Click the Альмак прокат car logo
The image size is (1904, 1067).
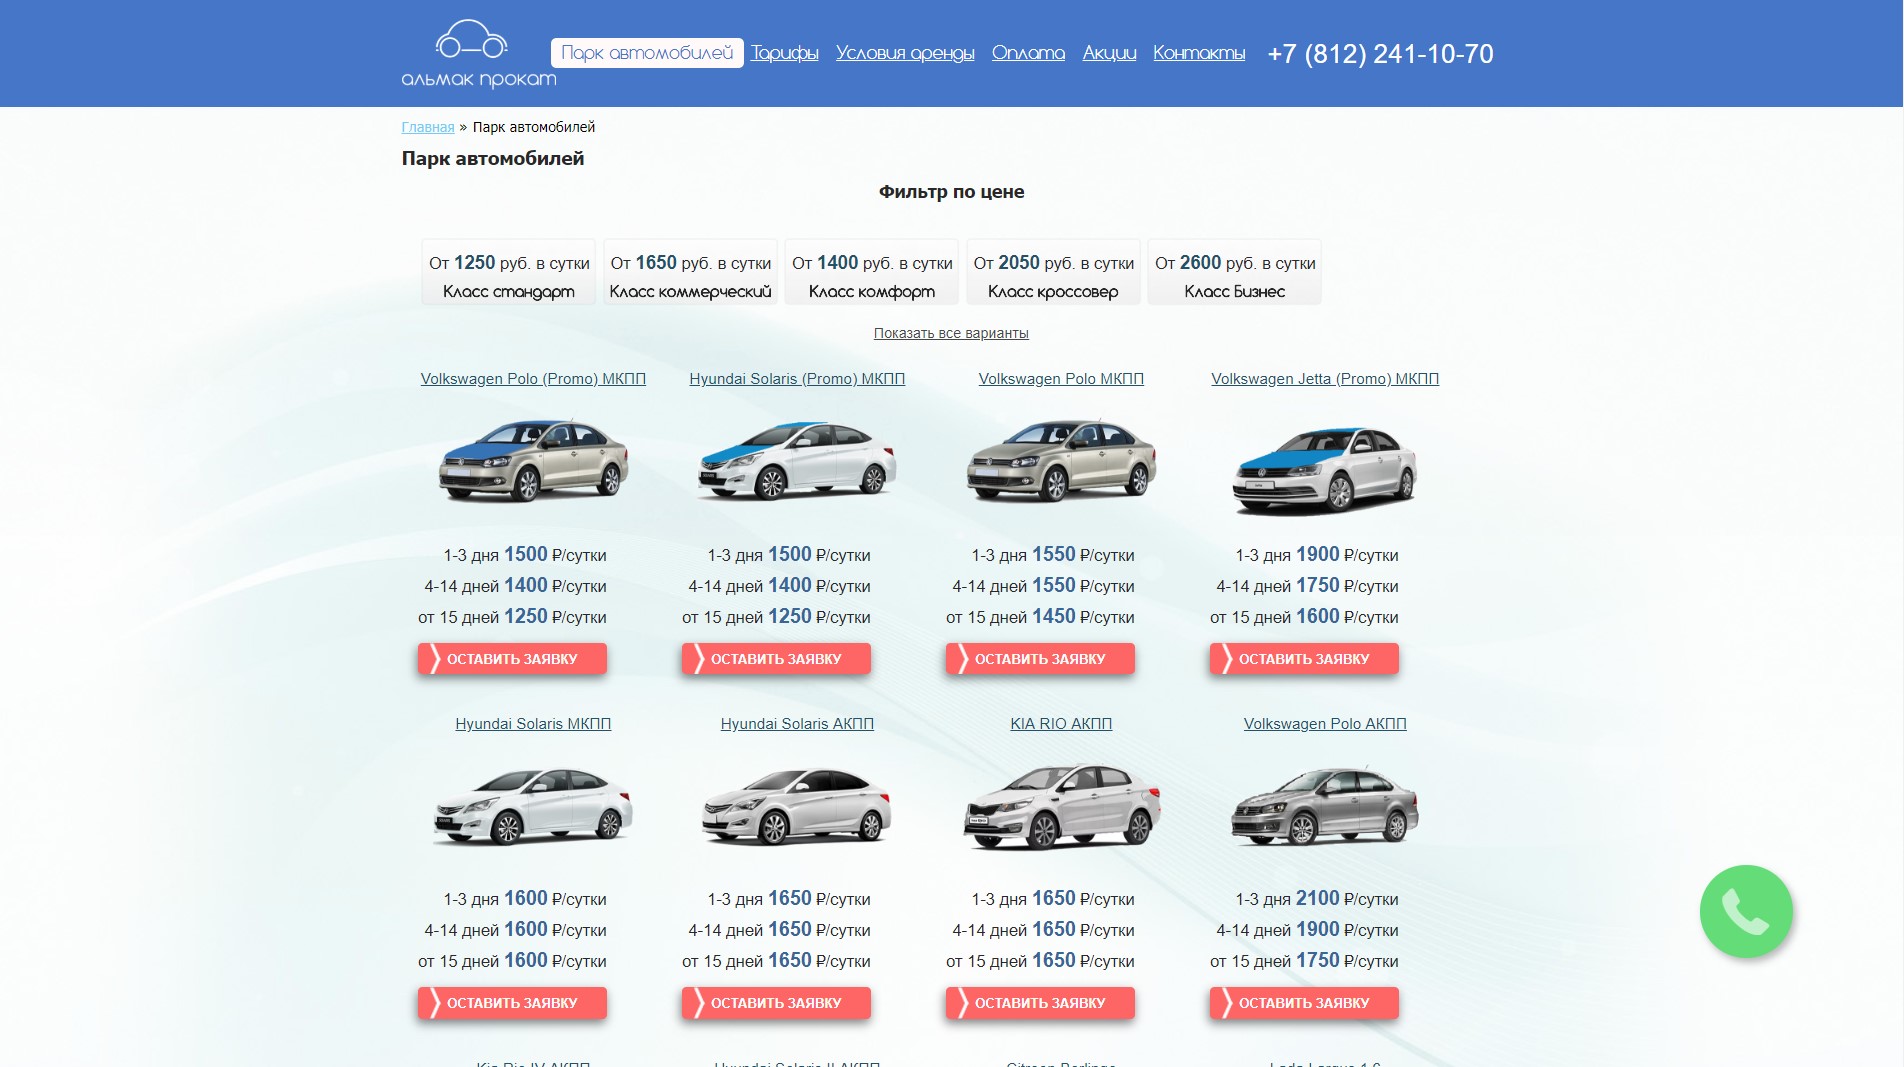[478, 54]
